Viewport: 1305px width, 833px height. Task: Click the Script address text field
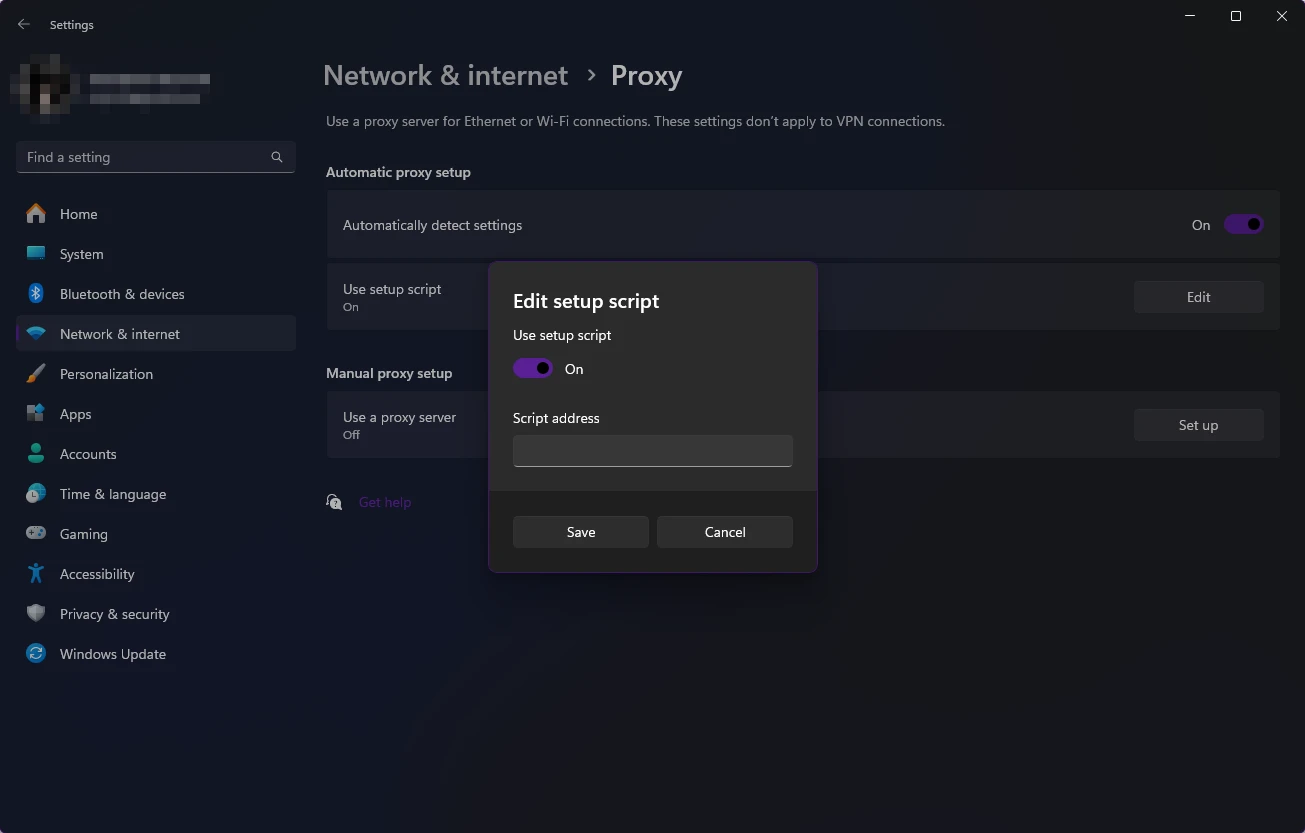[652, 451]
